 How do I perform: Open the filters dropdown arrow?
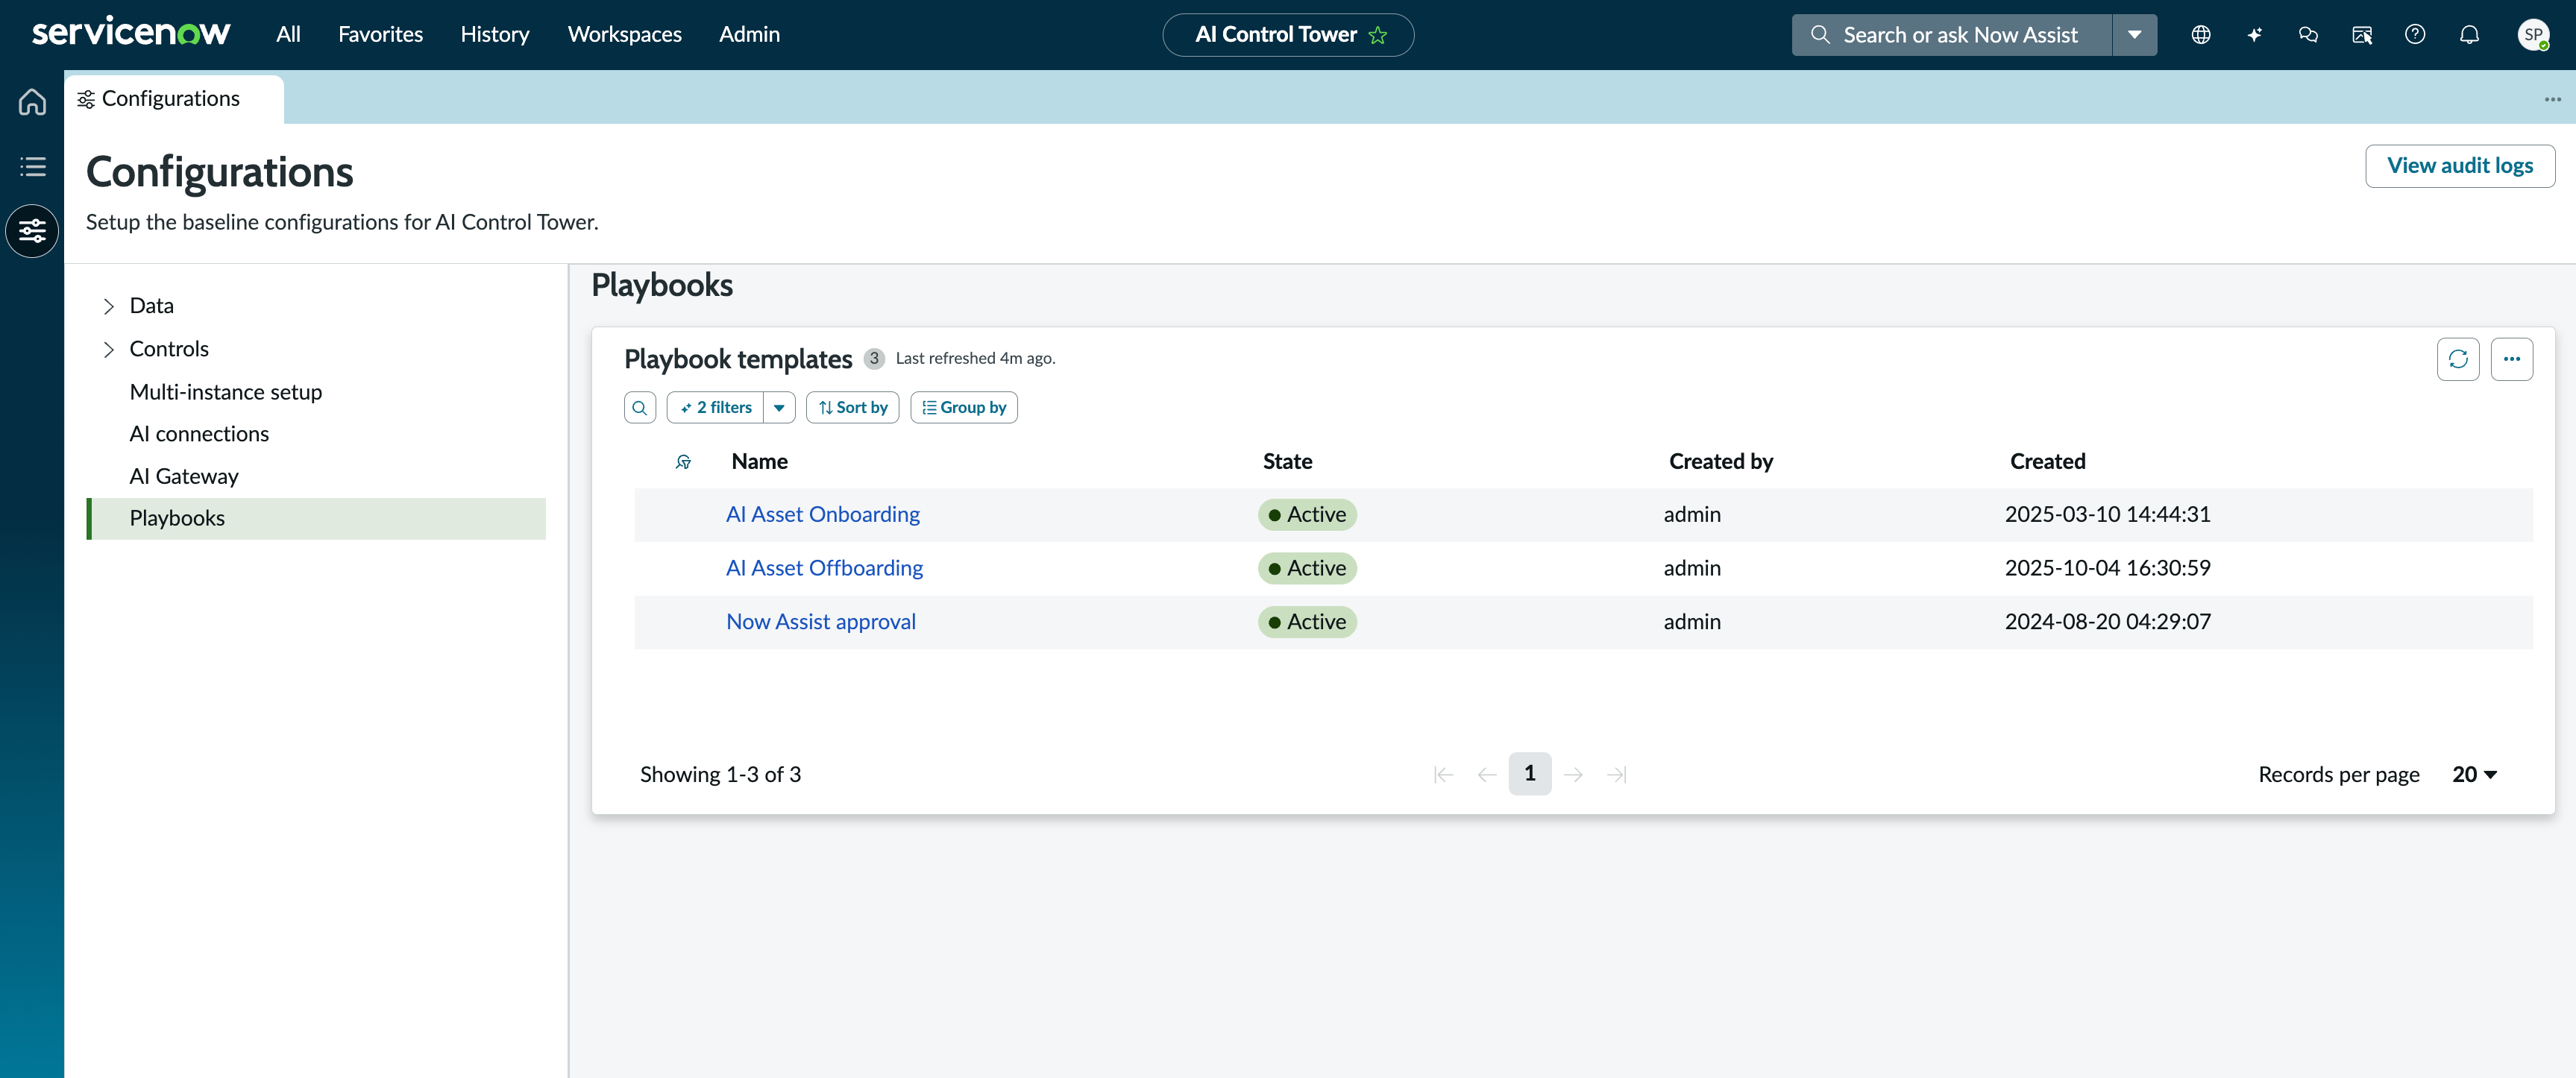pos(779,408)
